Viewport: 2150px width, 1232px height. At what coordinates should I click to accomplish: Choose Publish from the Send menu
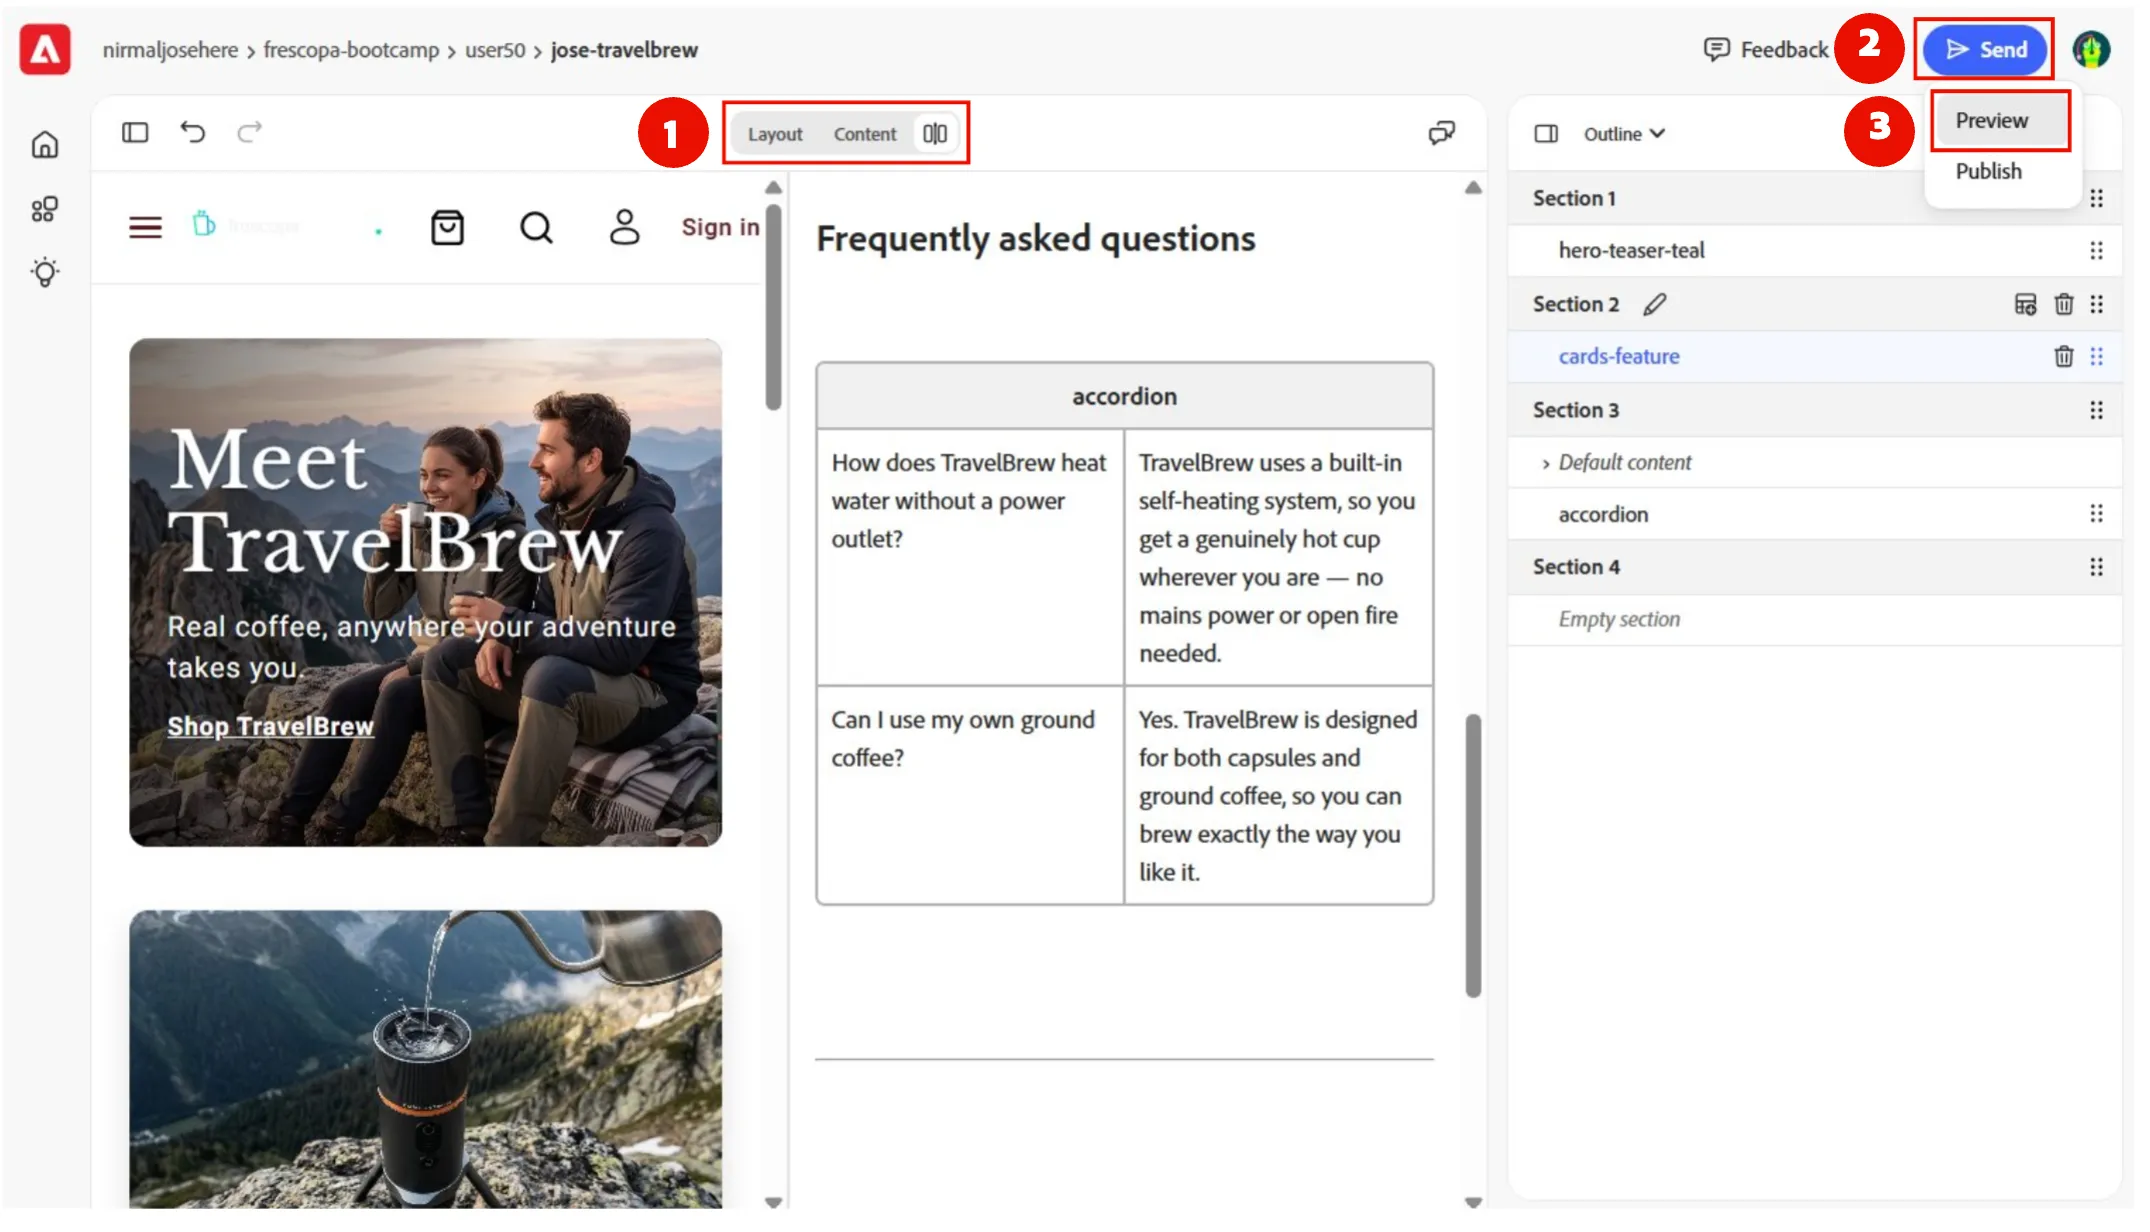point(1989,172)
